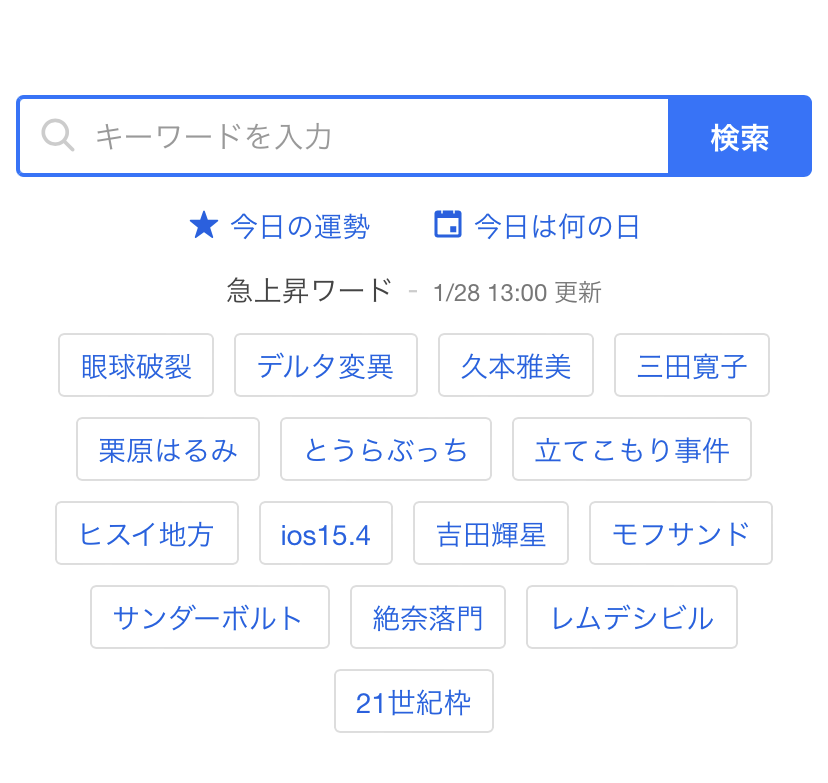The image size is (828, 783).
Task: Choose the サンダーボルト trending word
Action: pyautogui.click(x=209, y=618)
